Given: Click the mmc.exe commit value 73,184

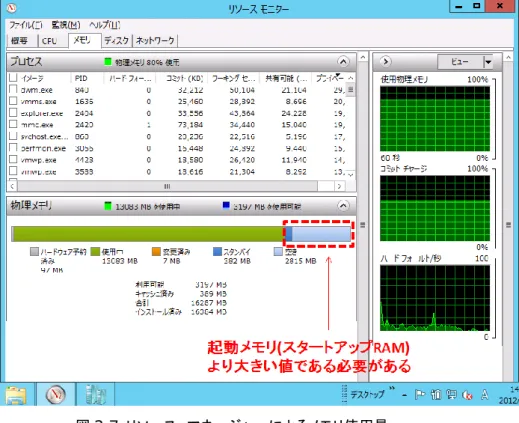Looking at the screenshot, I should [x=190, y=125].
